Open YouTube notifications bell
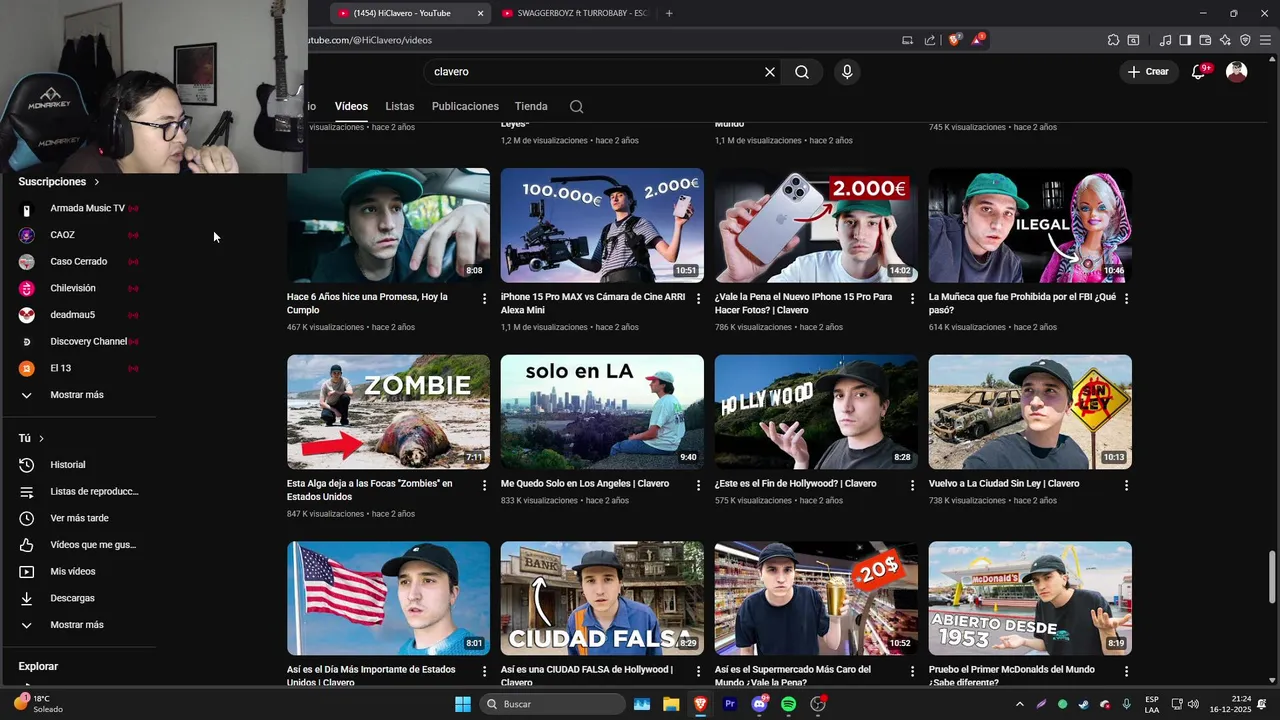This screenshot has width=1280, height=720. click(x=1199, y=72)
